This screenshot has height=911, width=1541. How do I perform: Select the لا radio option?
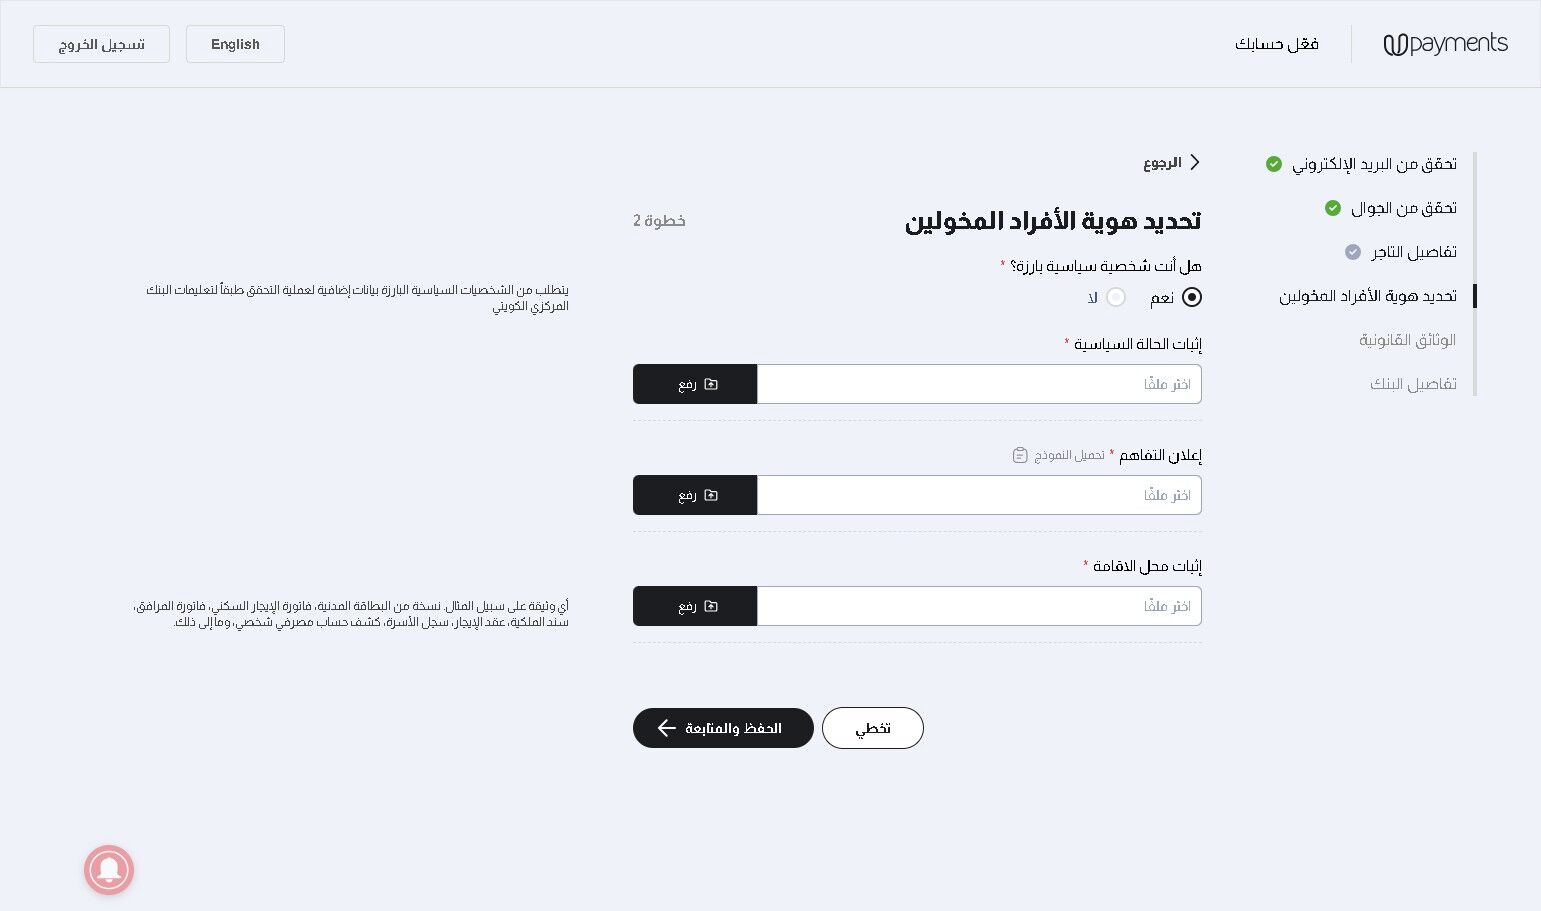(1116, 297)
